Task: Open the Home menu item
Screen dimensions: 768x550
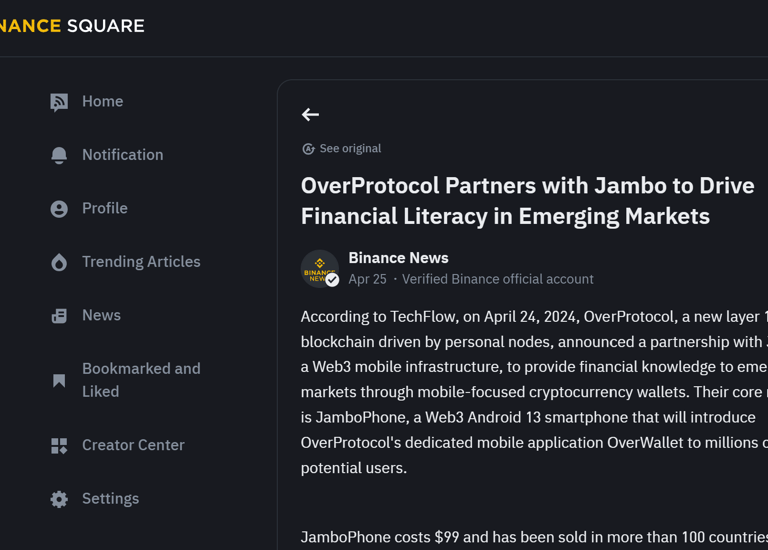Action: pos(102,102)
